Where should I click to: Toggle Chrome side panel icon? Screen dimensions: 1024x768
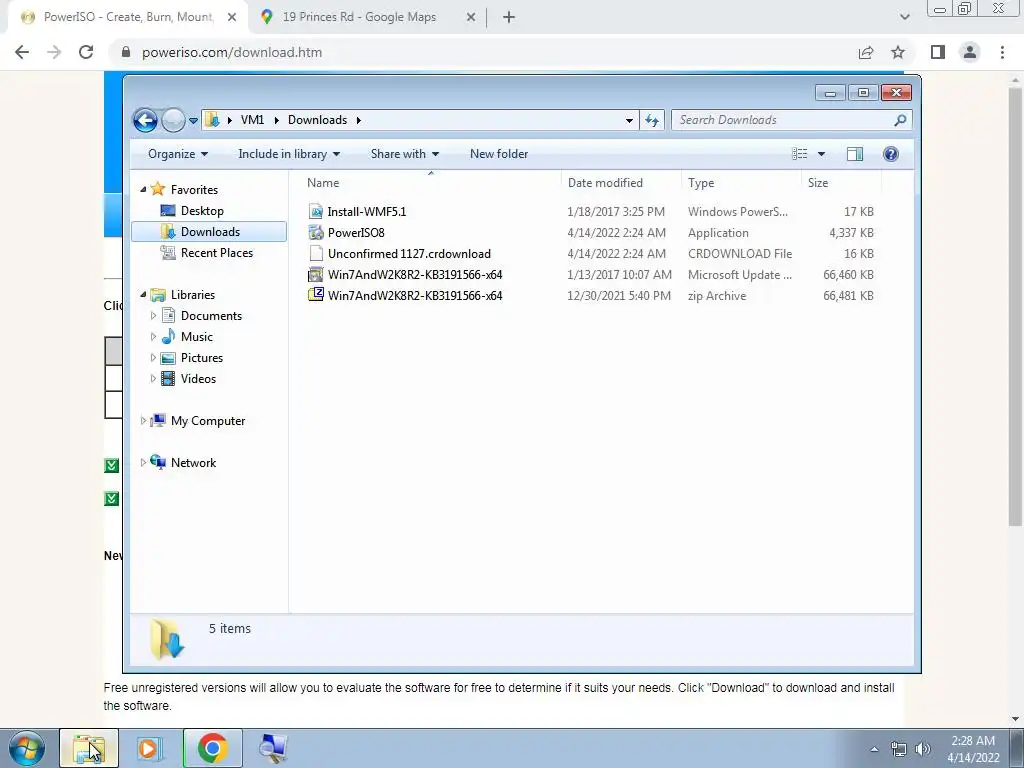pyautogui.click(x=938, y=52)
